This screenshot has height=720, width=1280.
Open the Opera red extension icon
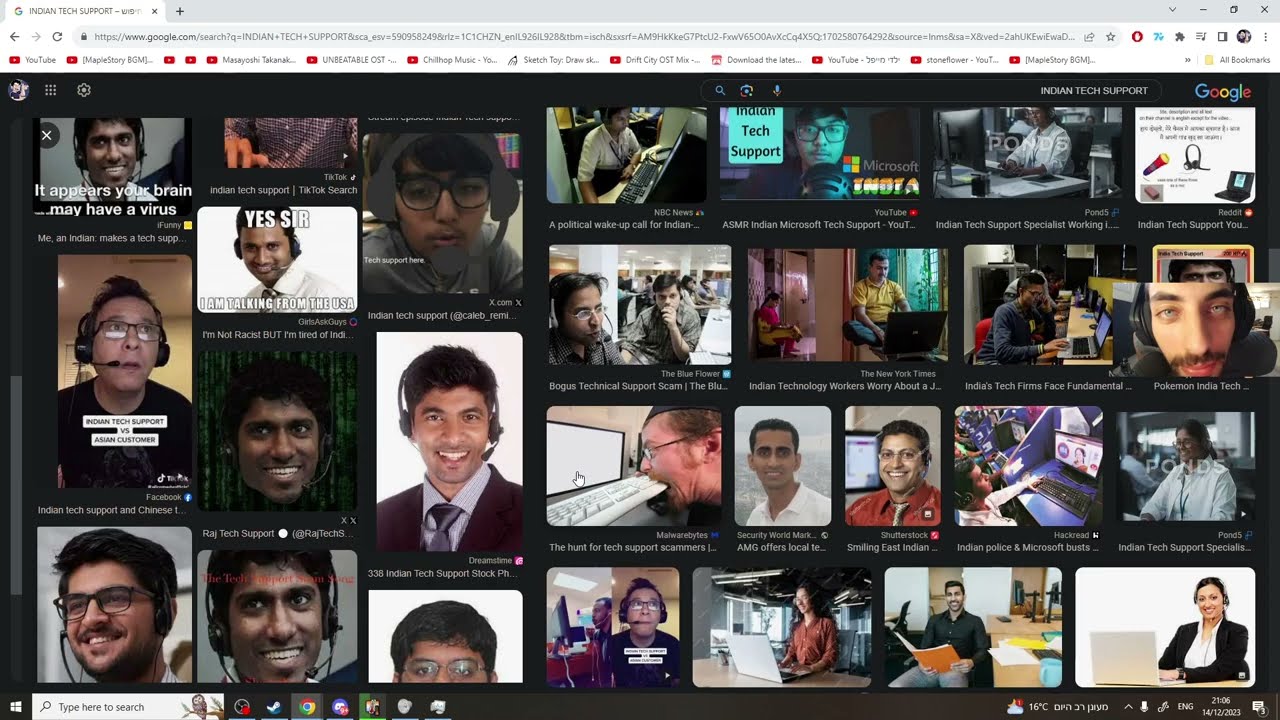(x=1137, y=37)
